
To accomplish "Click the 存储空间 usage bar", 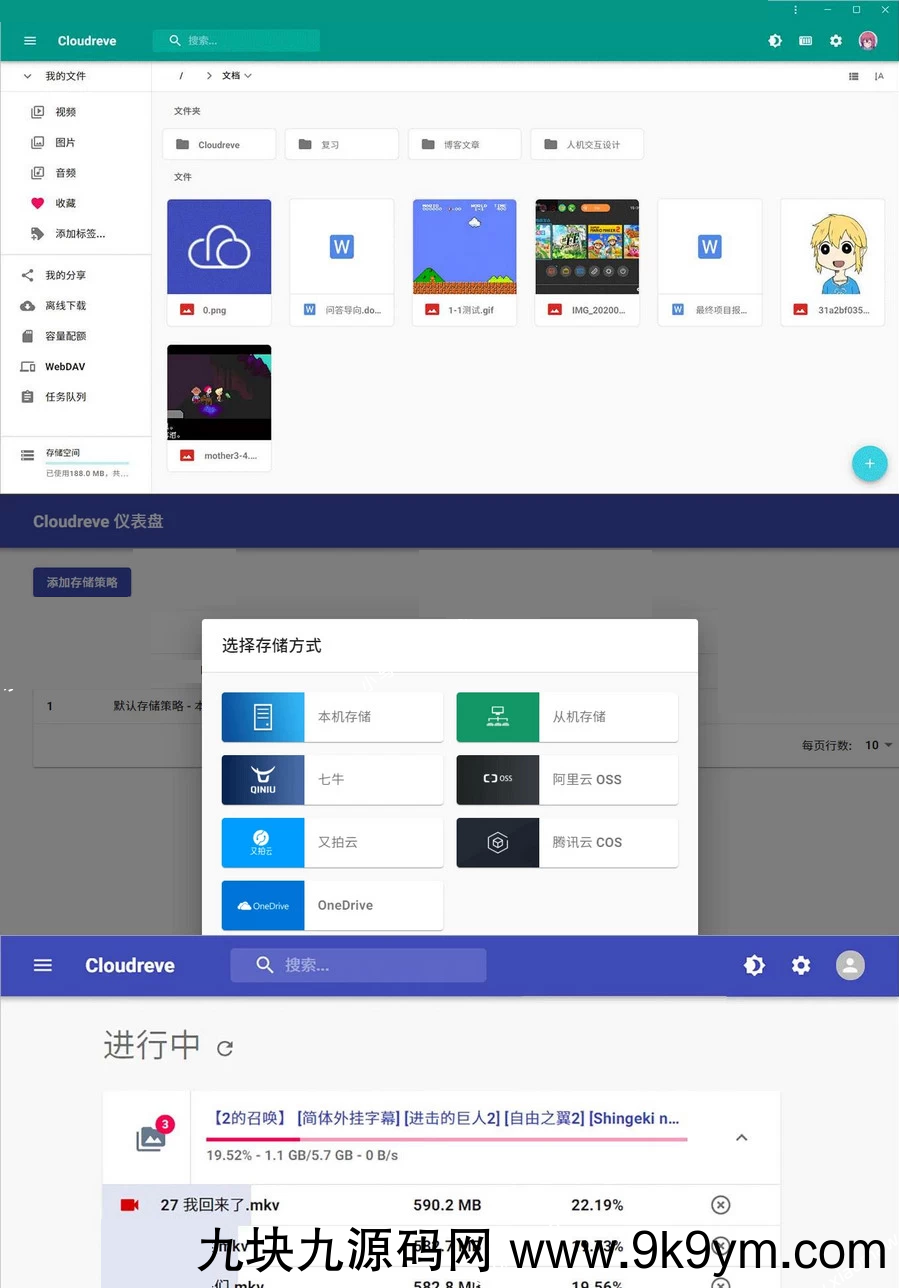I will [86, 462].
